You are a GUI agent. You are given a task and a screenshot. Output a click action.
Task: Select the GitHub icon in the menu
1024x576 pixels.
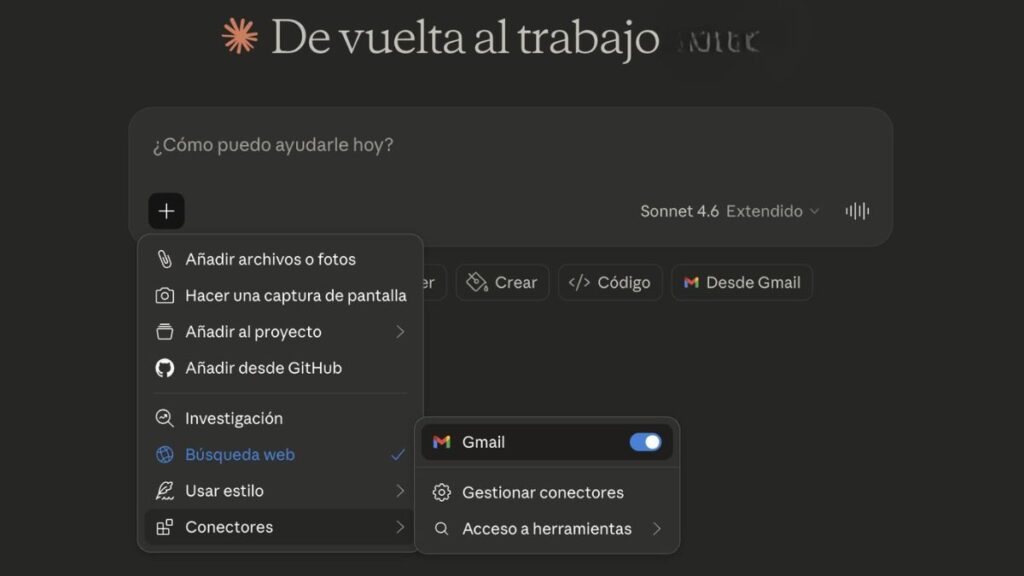pyautogui.click(x=164, y=367)
